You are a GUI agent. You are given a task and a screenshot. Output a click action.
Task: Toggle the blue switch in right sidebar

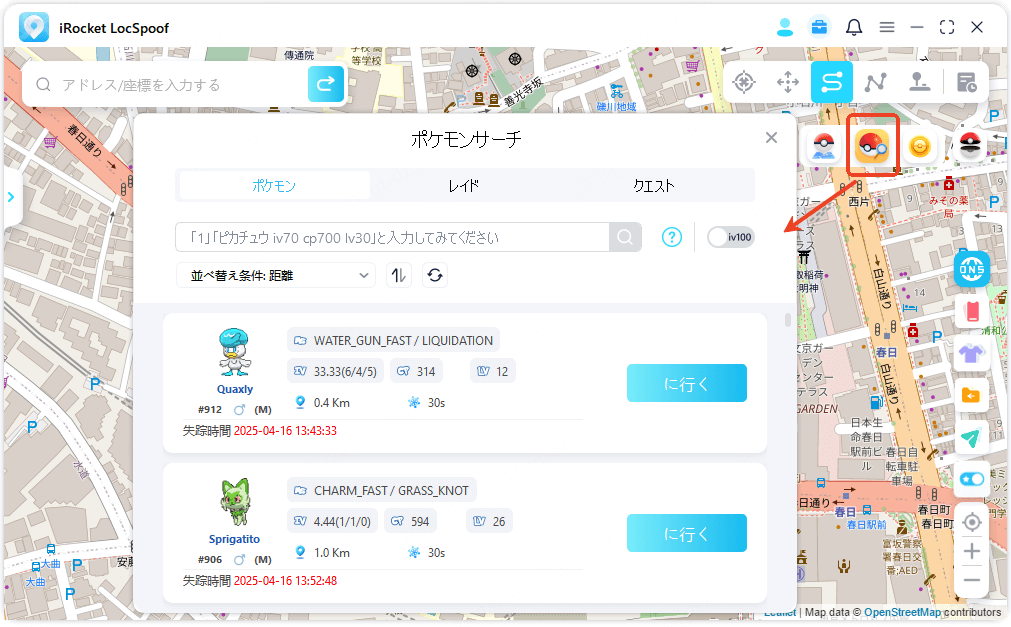point(972,479)
